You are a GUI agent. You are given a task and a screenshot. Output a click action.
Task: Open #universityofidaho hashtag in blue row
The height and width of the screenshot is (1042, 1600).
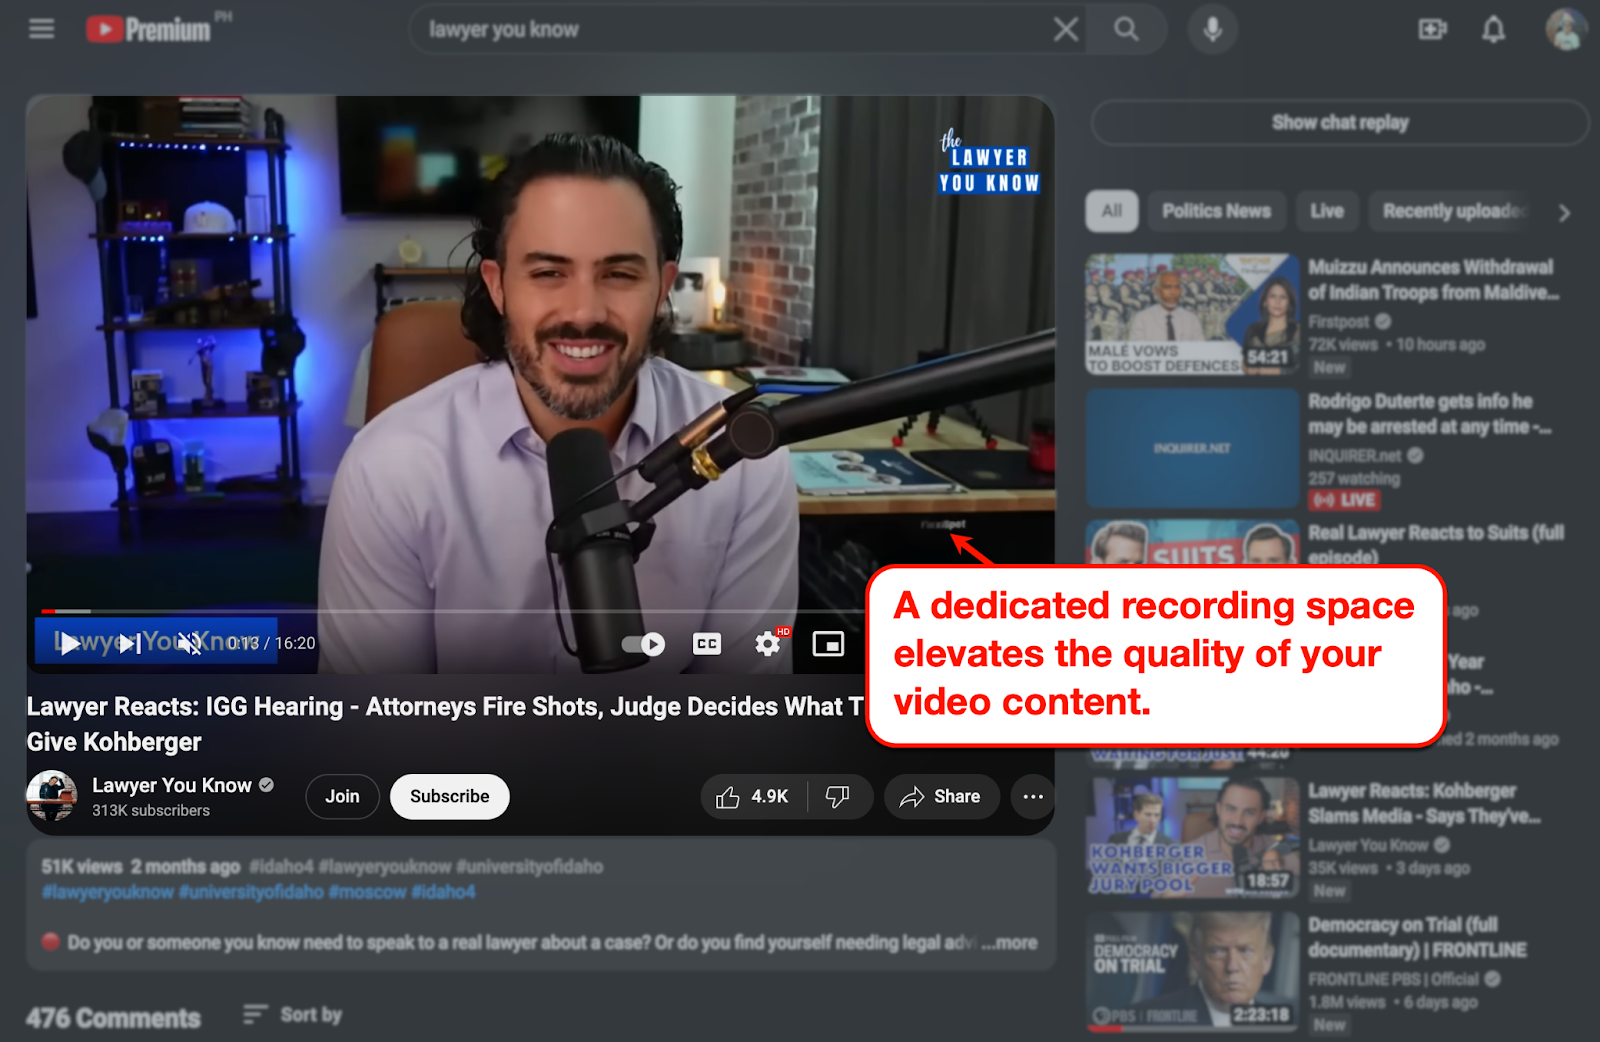point(252,891)
